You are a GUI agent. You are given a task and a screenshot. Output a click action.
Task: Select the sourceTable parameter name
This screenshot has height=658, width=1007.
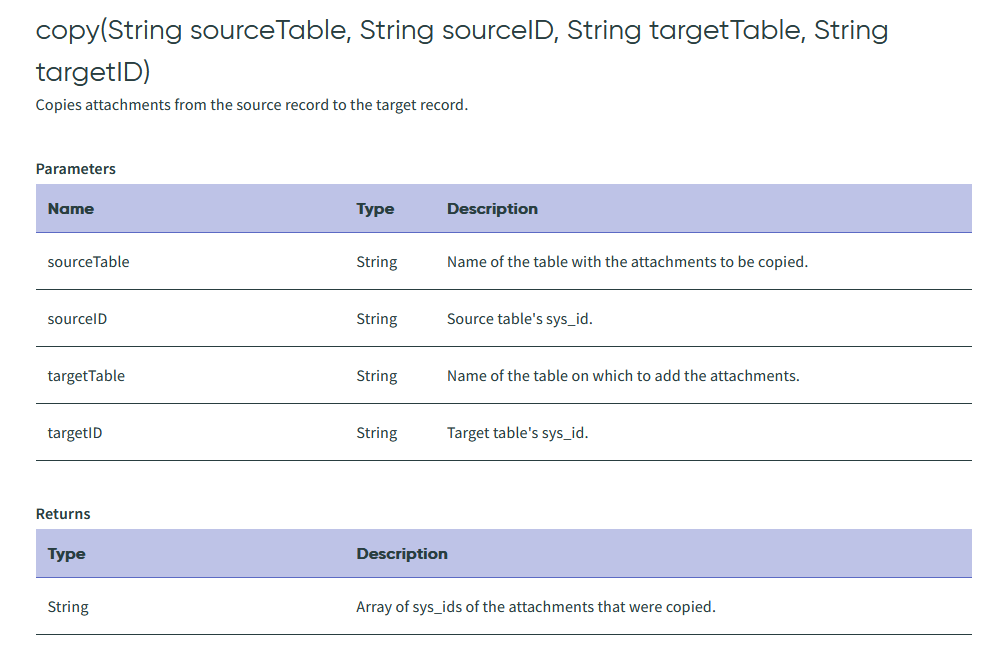[x=89, y=262]
